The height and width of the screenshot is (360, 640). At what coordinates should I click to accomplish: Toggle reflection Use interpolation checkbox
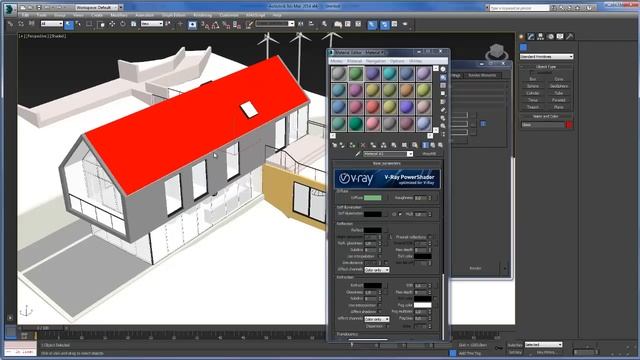[380, 256]
